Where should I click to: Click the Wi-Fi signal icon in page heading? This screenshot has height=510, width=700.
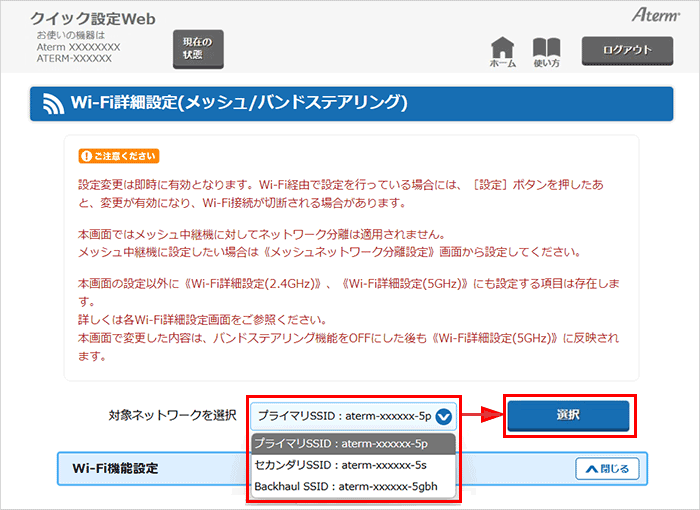pos(50,103)
